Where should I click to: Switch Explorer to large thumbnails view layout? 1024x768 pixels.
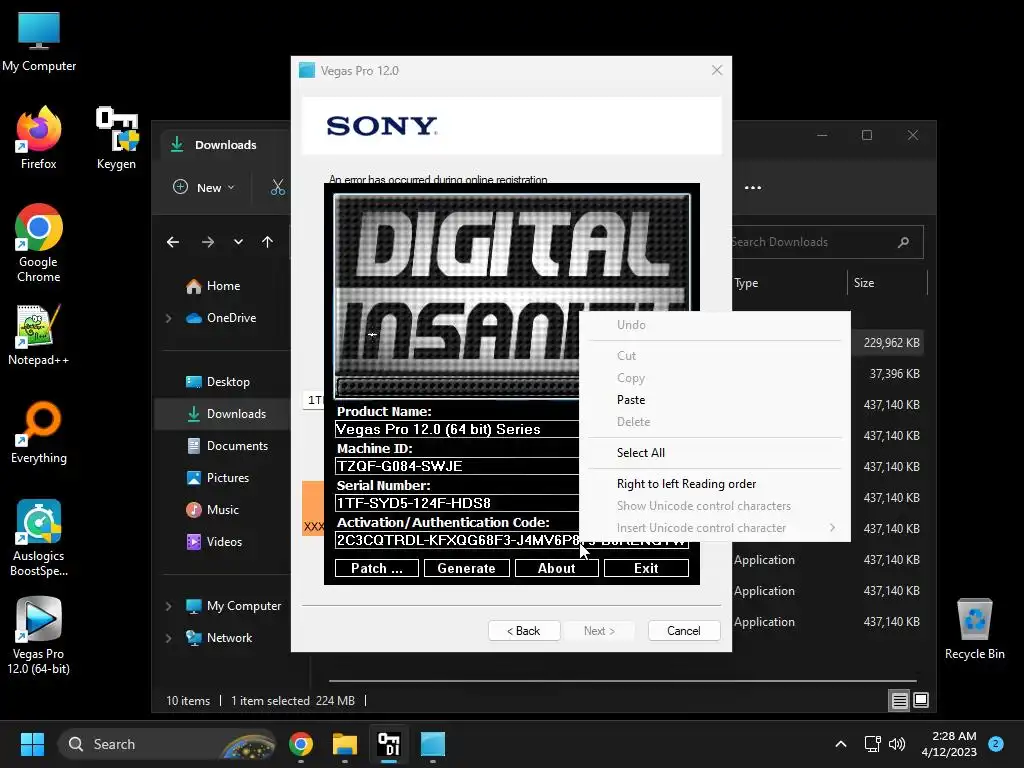(x=921, y=701)
